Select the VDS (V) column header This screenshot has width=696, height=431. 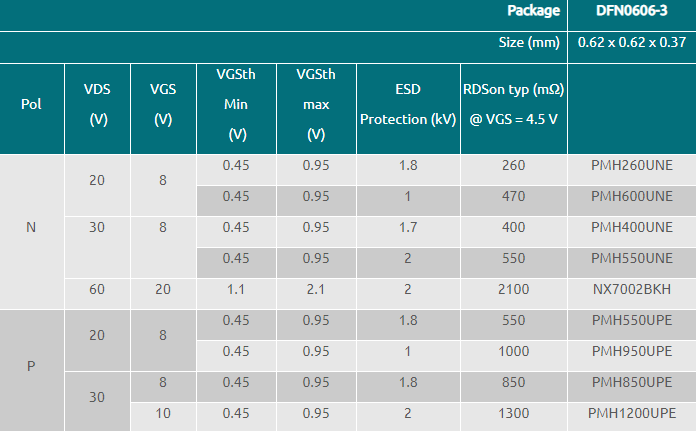pyautogui.click(x=98, y=104)
